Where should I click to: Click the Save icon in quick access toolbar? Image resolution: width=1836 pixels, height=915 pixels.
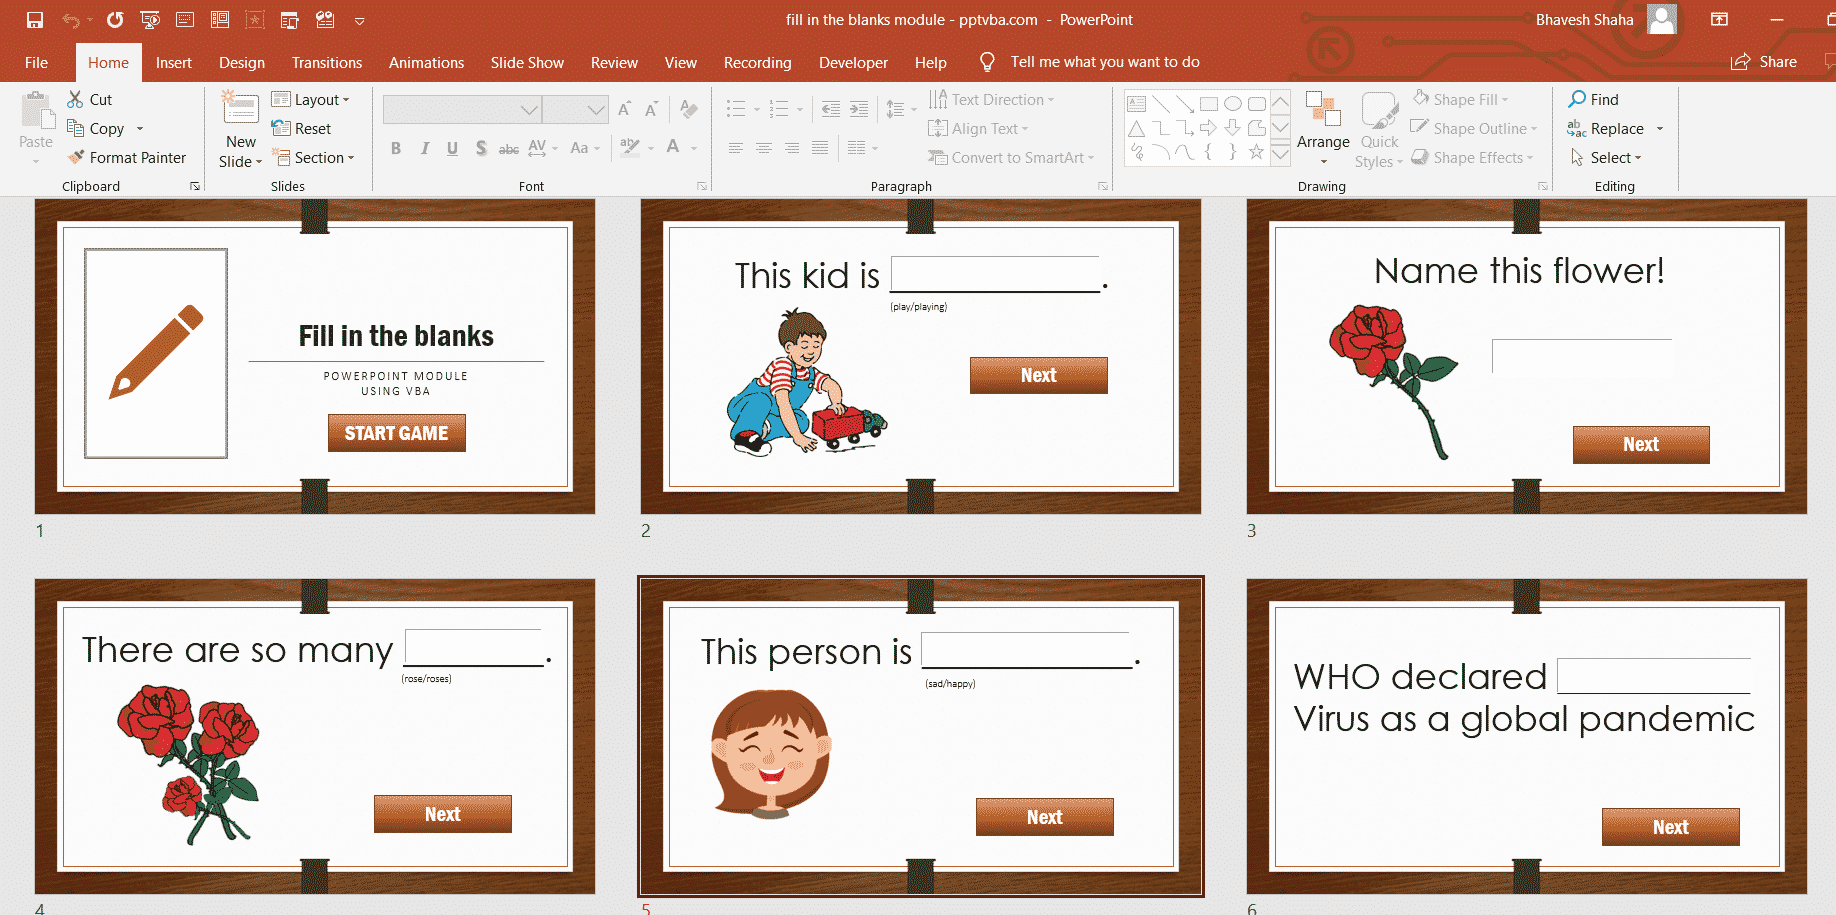pos(35,20)
